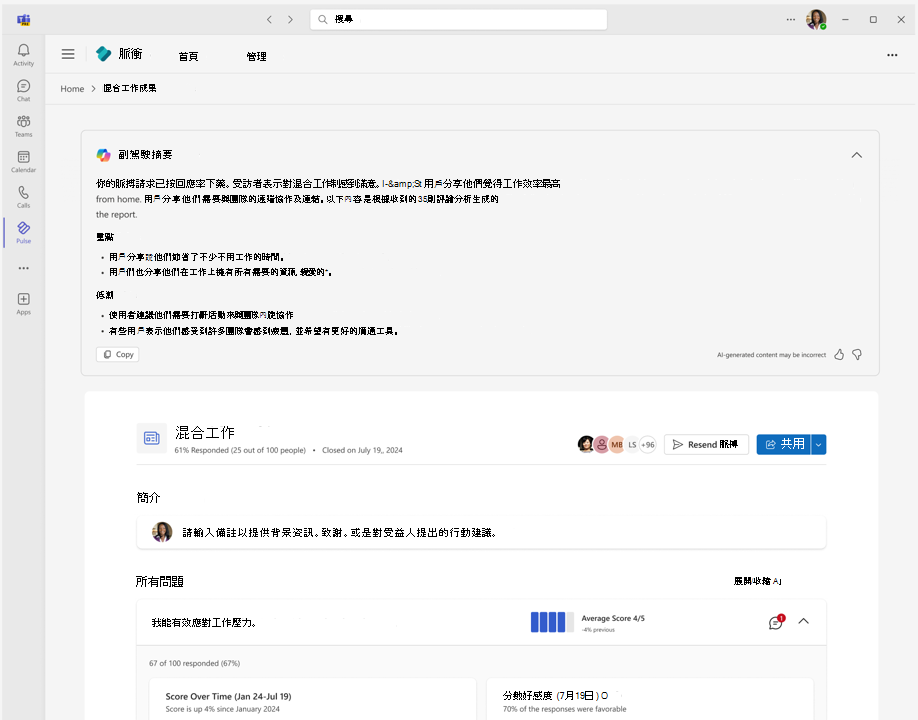Go to Home breadcrumb
918x720 pixels.
[x=73, y=89]
